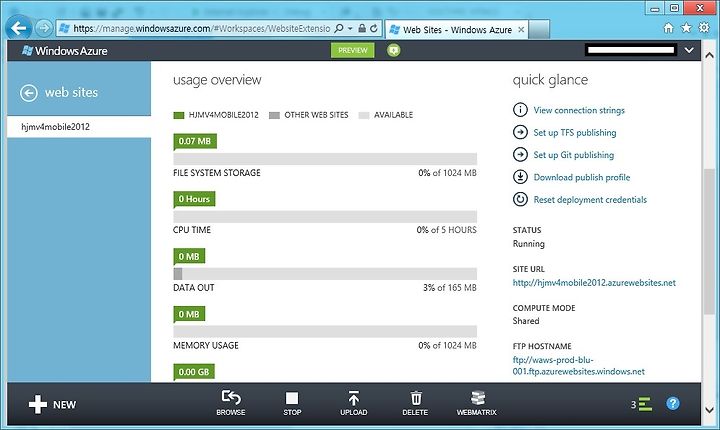Click Download publish profile link

(x=582, y=177)
